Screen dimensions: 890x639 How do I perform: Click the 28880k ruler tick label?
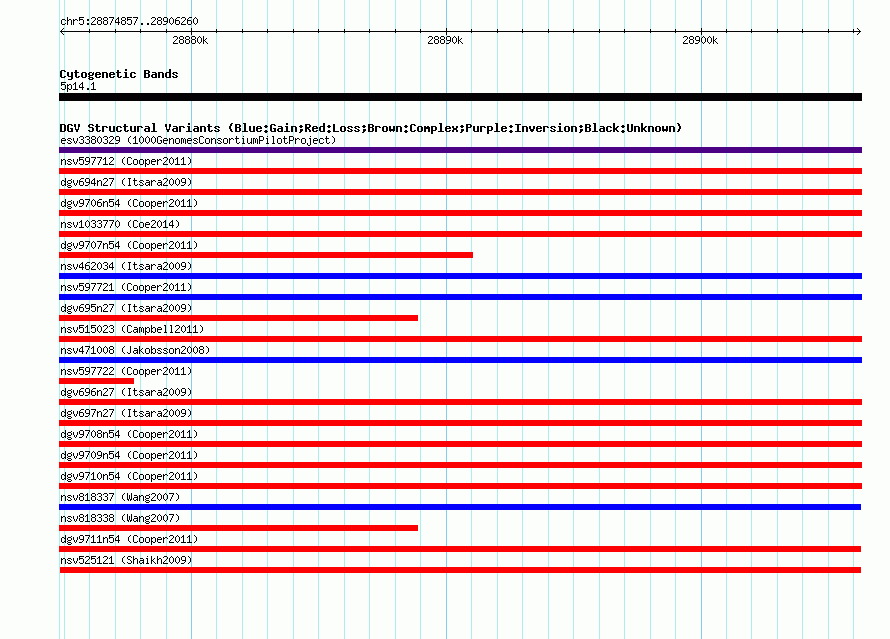point(190,40)
